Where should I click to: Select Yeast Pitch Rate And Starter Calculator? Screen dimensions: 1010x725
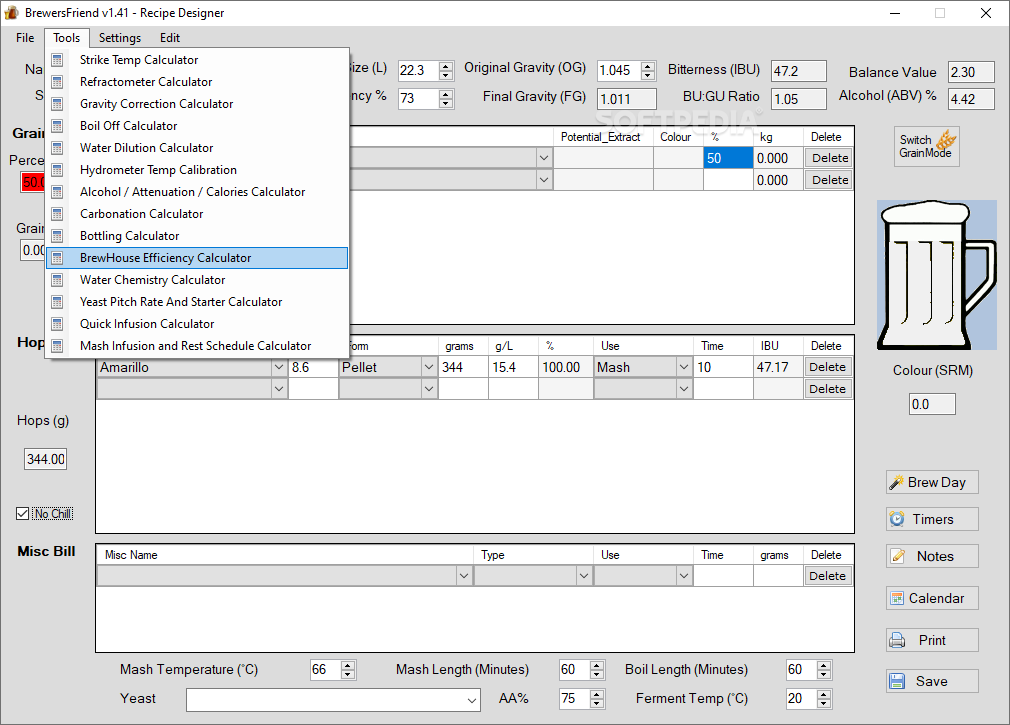[197, 302]
